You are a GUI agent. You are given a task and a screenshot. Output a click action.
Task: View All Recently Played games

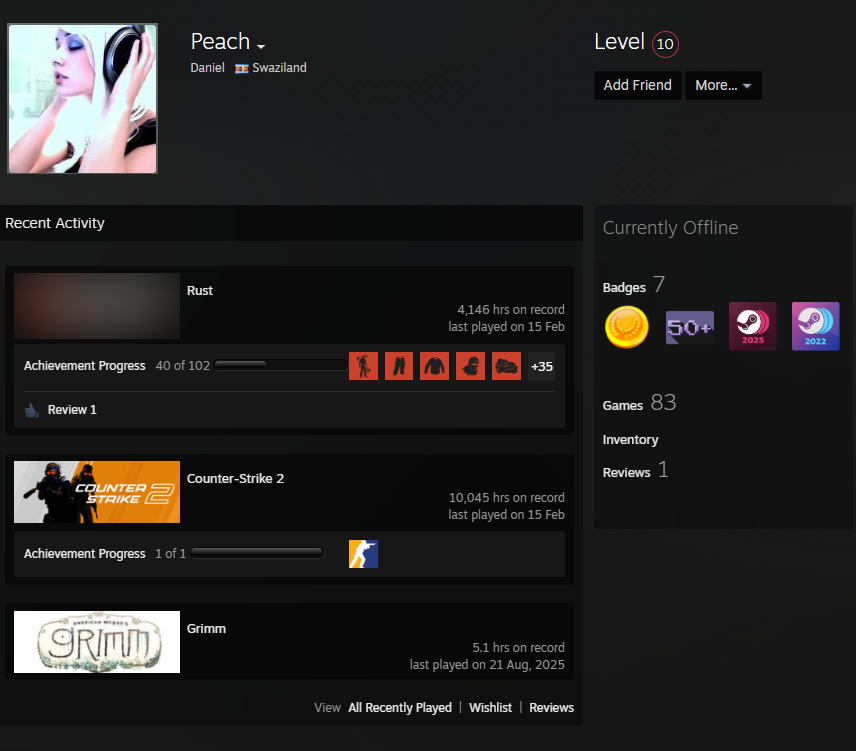400,708
